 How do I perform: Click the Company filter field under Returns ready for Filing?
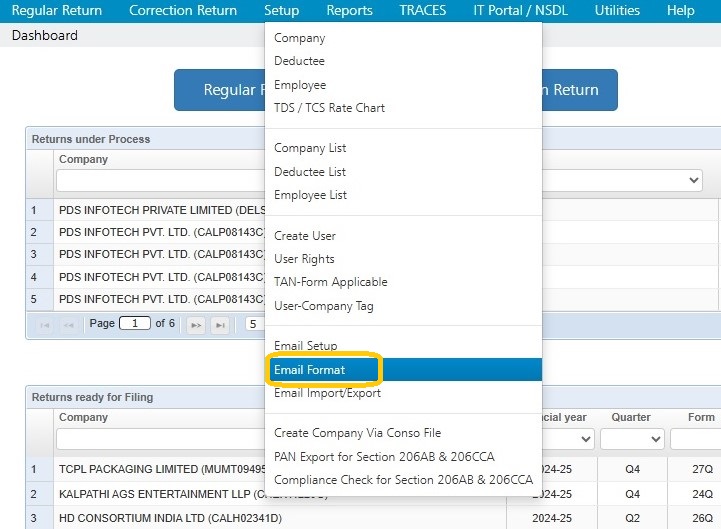[x=160, y=439]
